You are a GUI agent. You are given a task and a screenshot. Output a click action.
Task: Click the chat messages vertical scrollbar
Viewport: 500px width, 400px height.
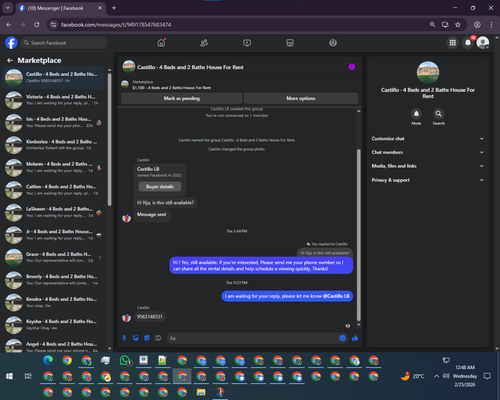click(359, 235)
